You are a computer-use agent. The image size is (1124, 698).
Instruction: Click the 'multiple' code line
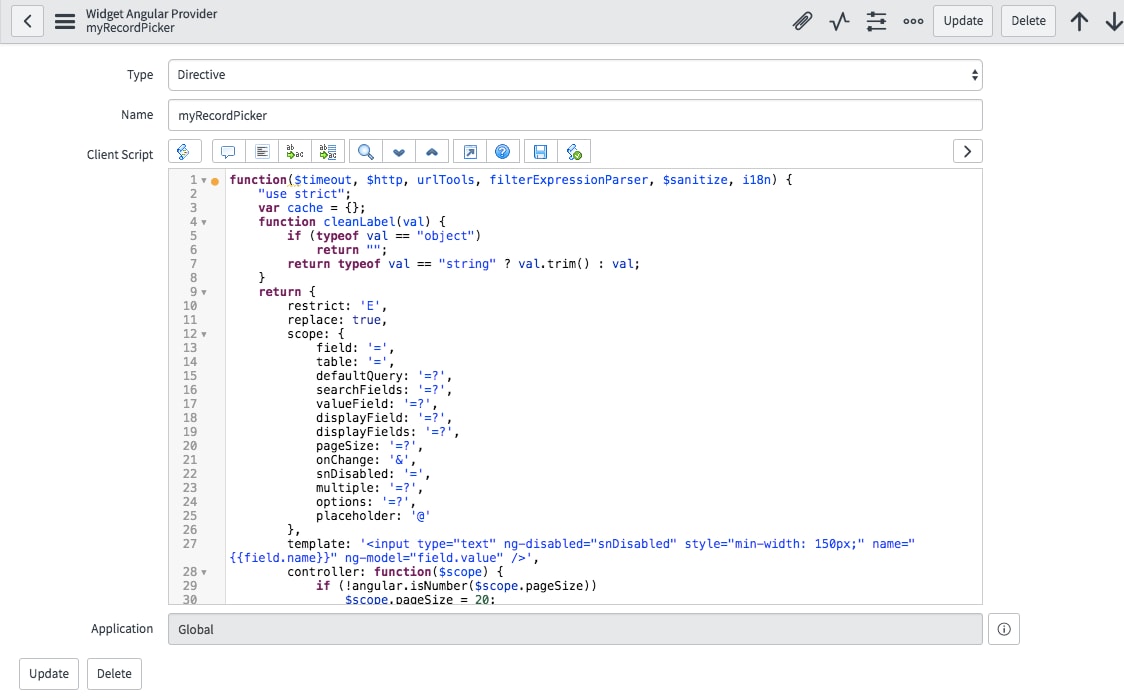369,488
